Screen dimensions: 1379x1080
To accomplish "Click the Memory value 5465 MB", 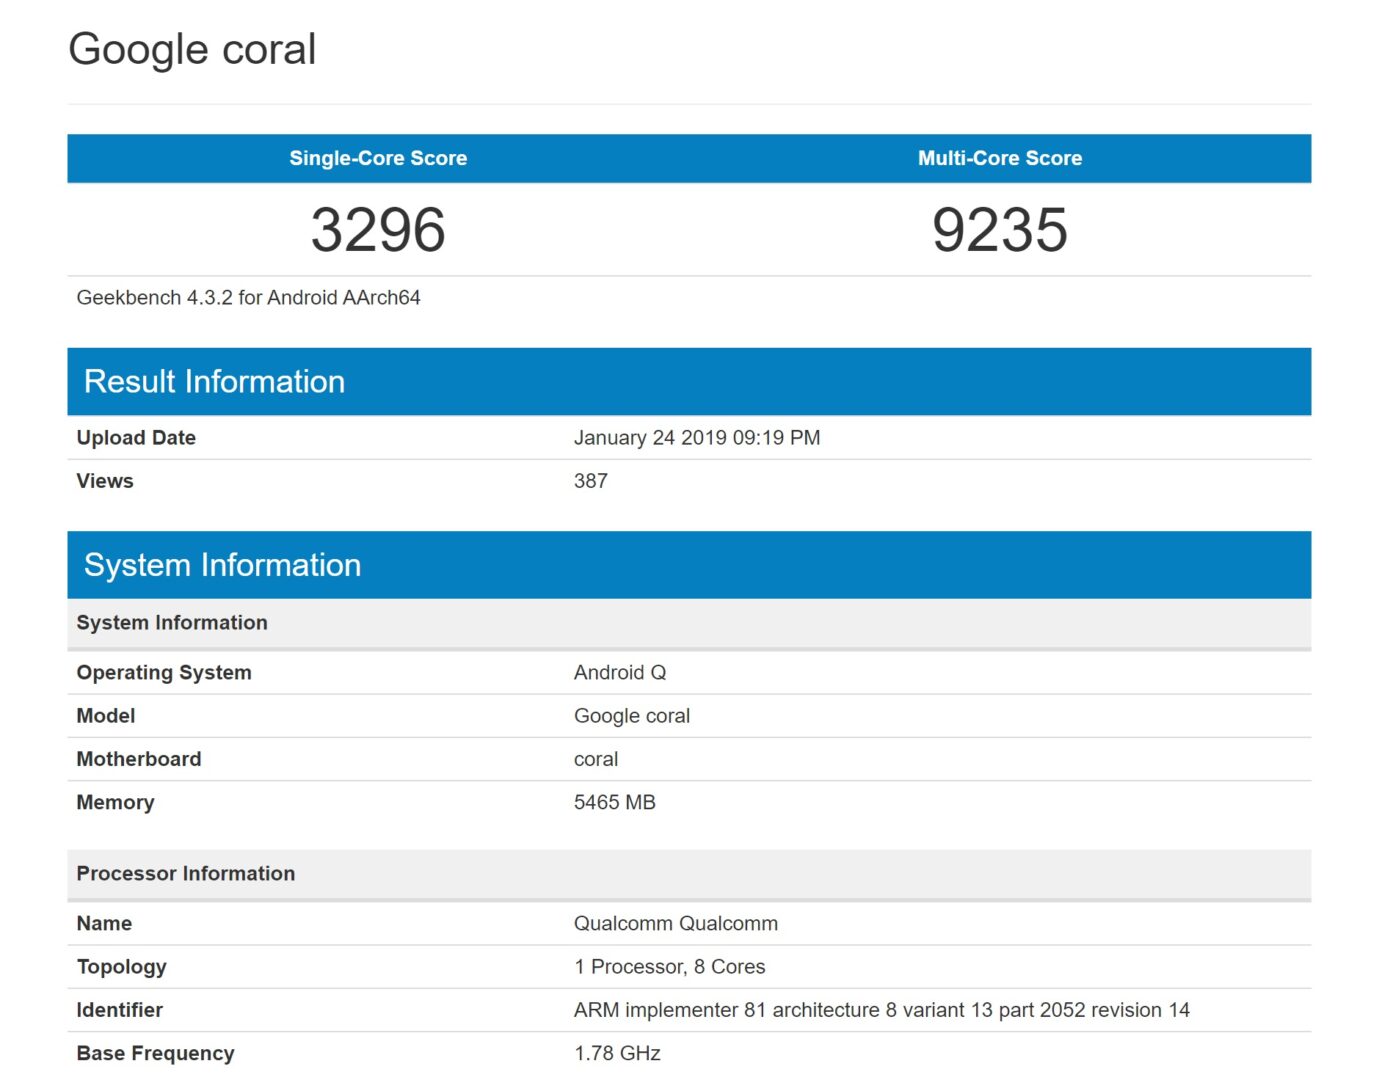I will click(614, 801).
